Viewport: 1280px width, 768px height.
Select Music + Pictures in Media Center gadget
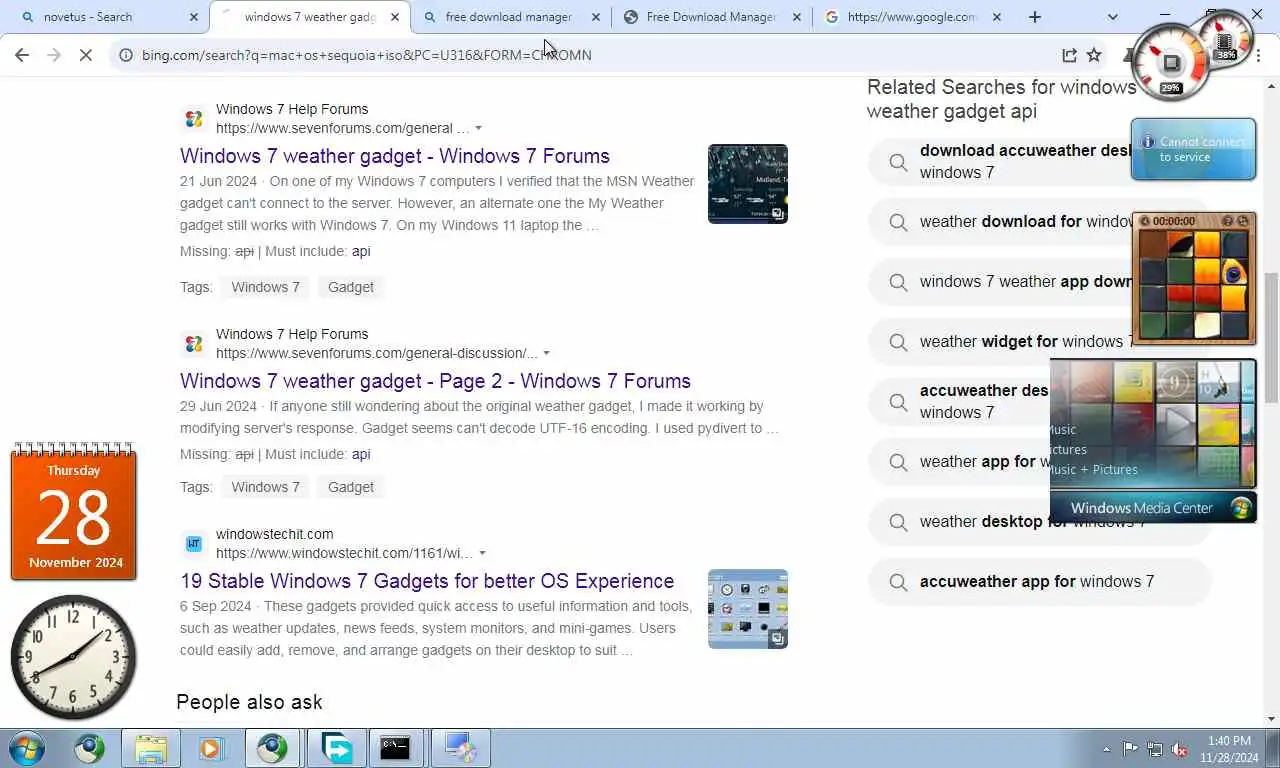click(x=1093, y=469)
